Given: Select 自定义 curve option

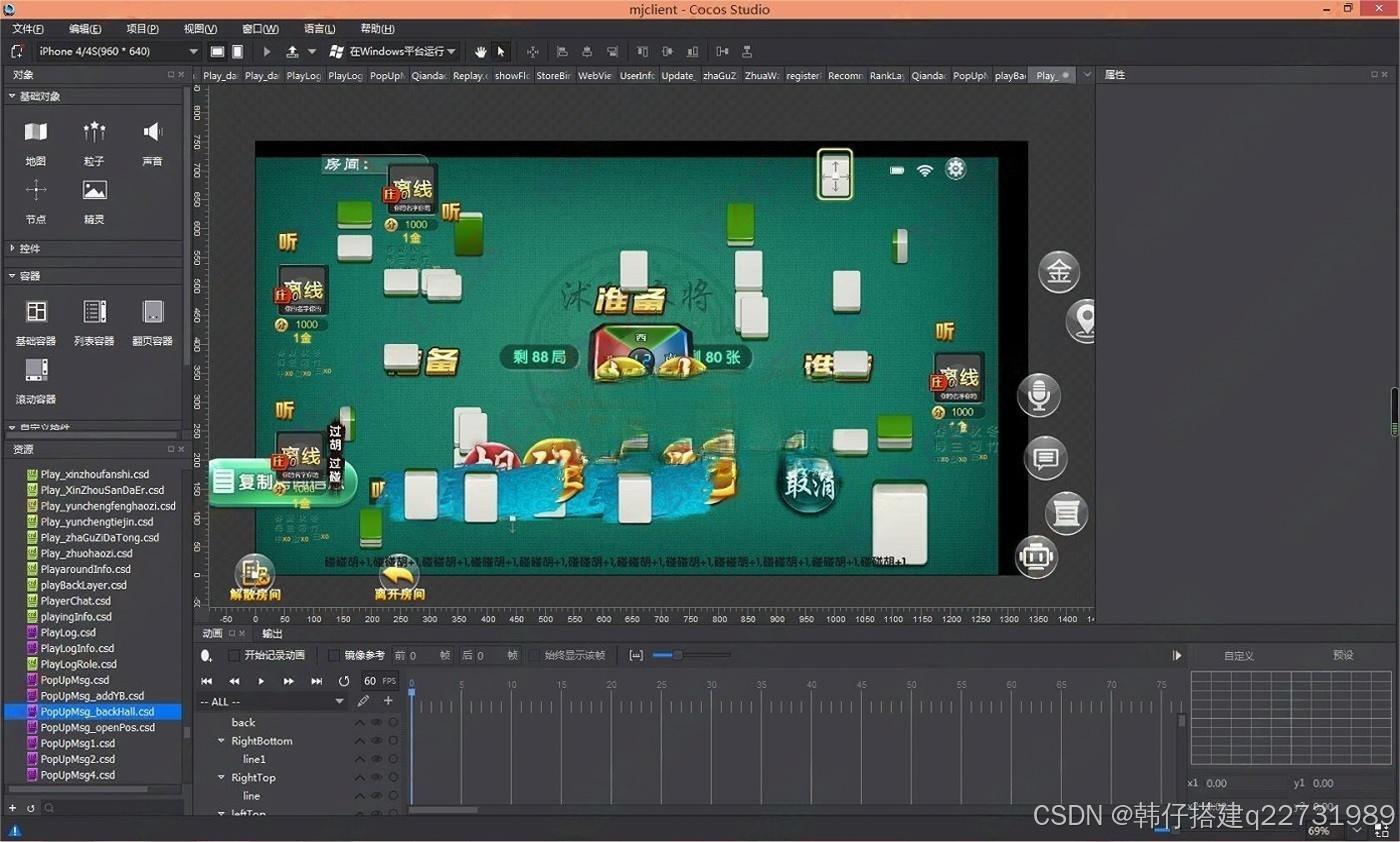Looking at the screenshot, I should coord(1239,656).
